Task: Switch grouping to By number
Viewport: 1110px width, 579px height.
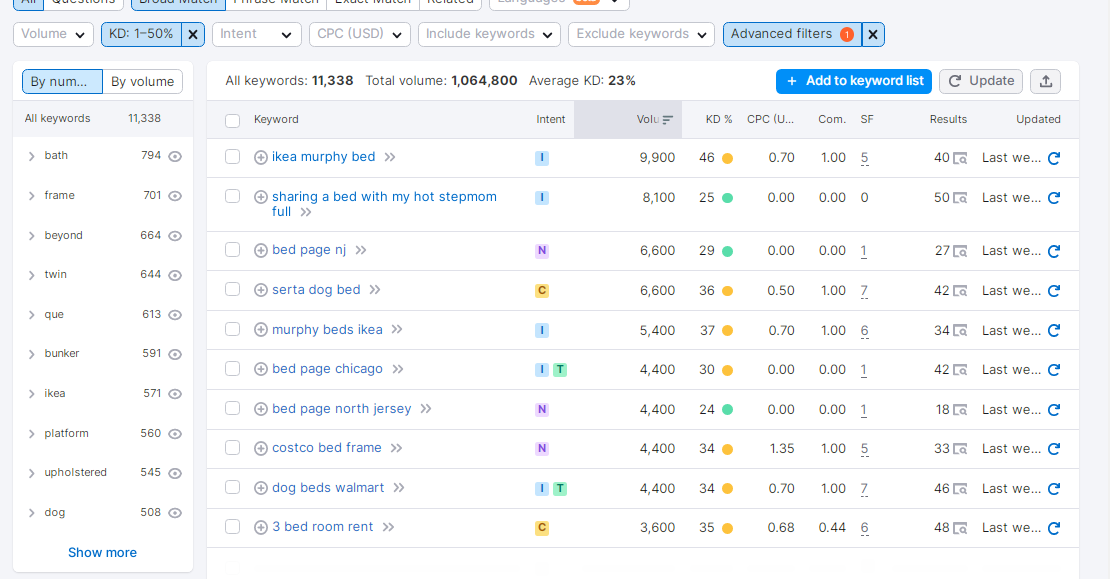Action: [x=62, y=81]
